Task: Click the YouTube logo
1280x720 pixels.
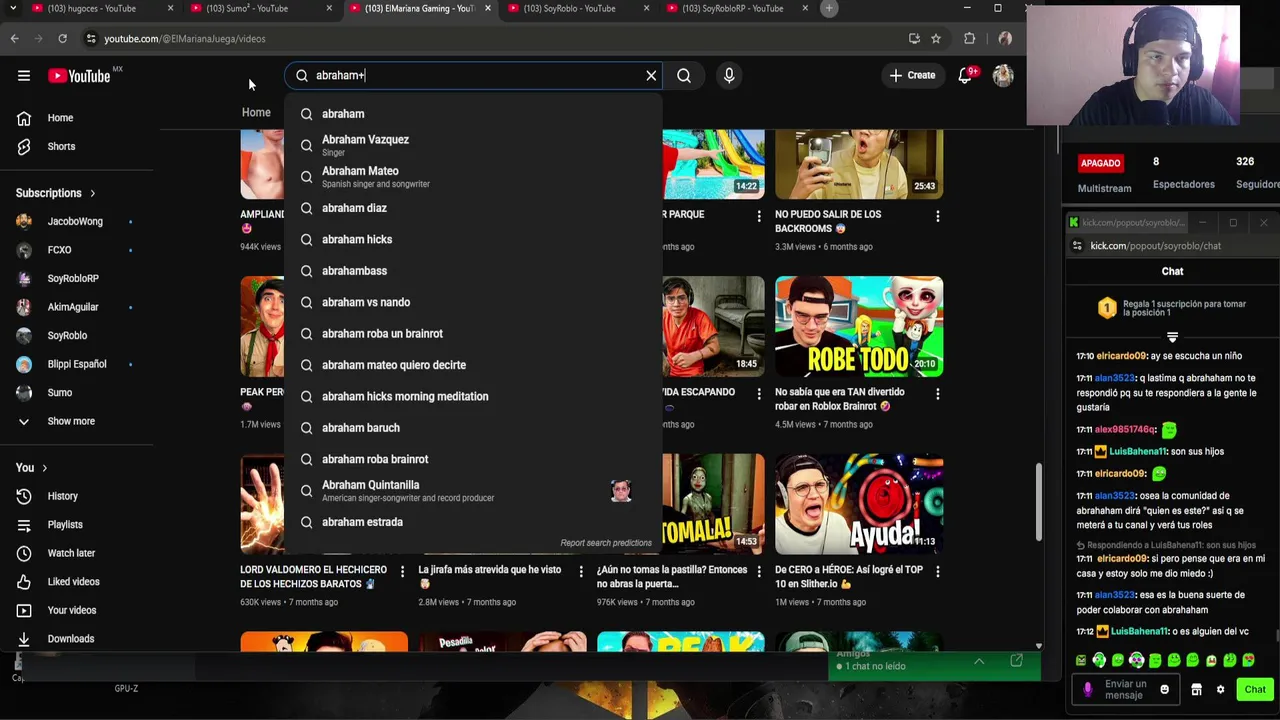Action: (79, 76)
